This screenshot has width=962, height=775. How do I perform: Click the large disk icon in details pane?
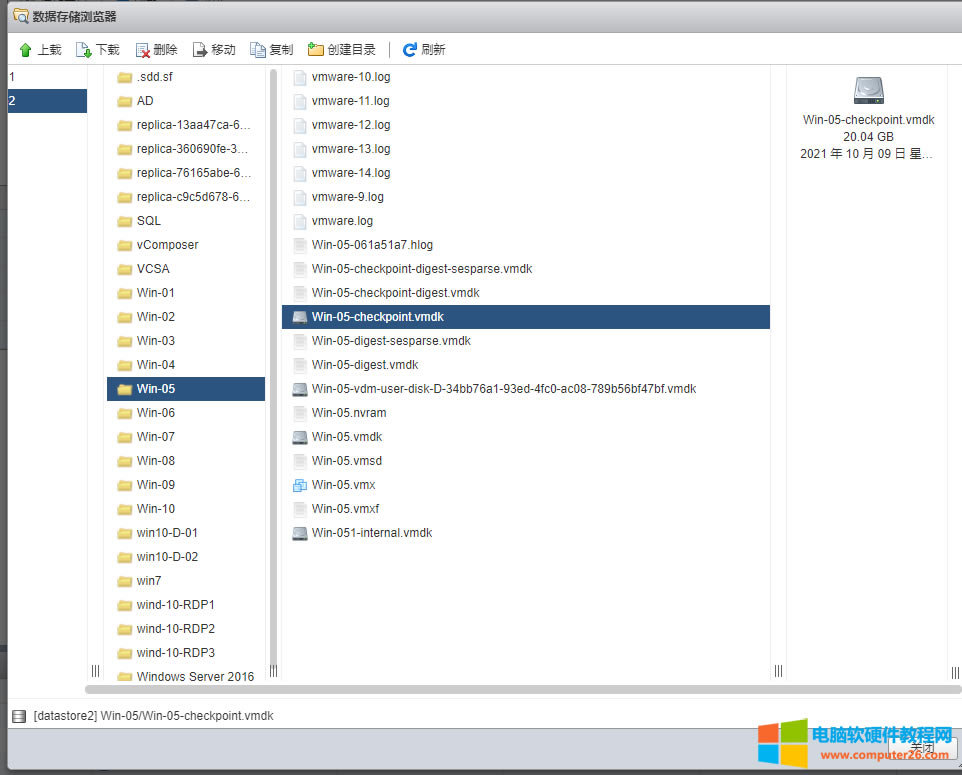coord(868,91)
